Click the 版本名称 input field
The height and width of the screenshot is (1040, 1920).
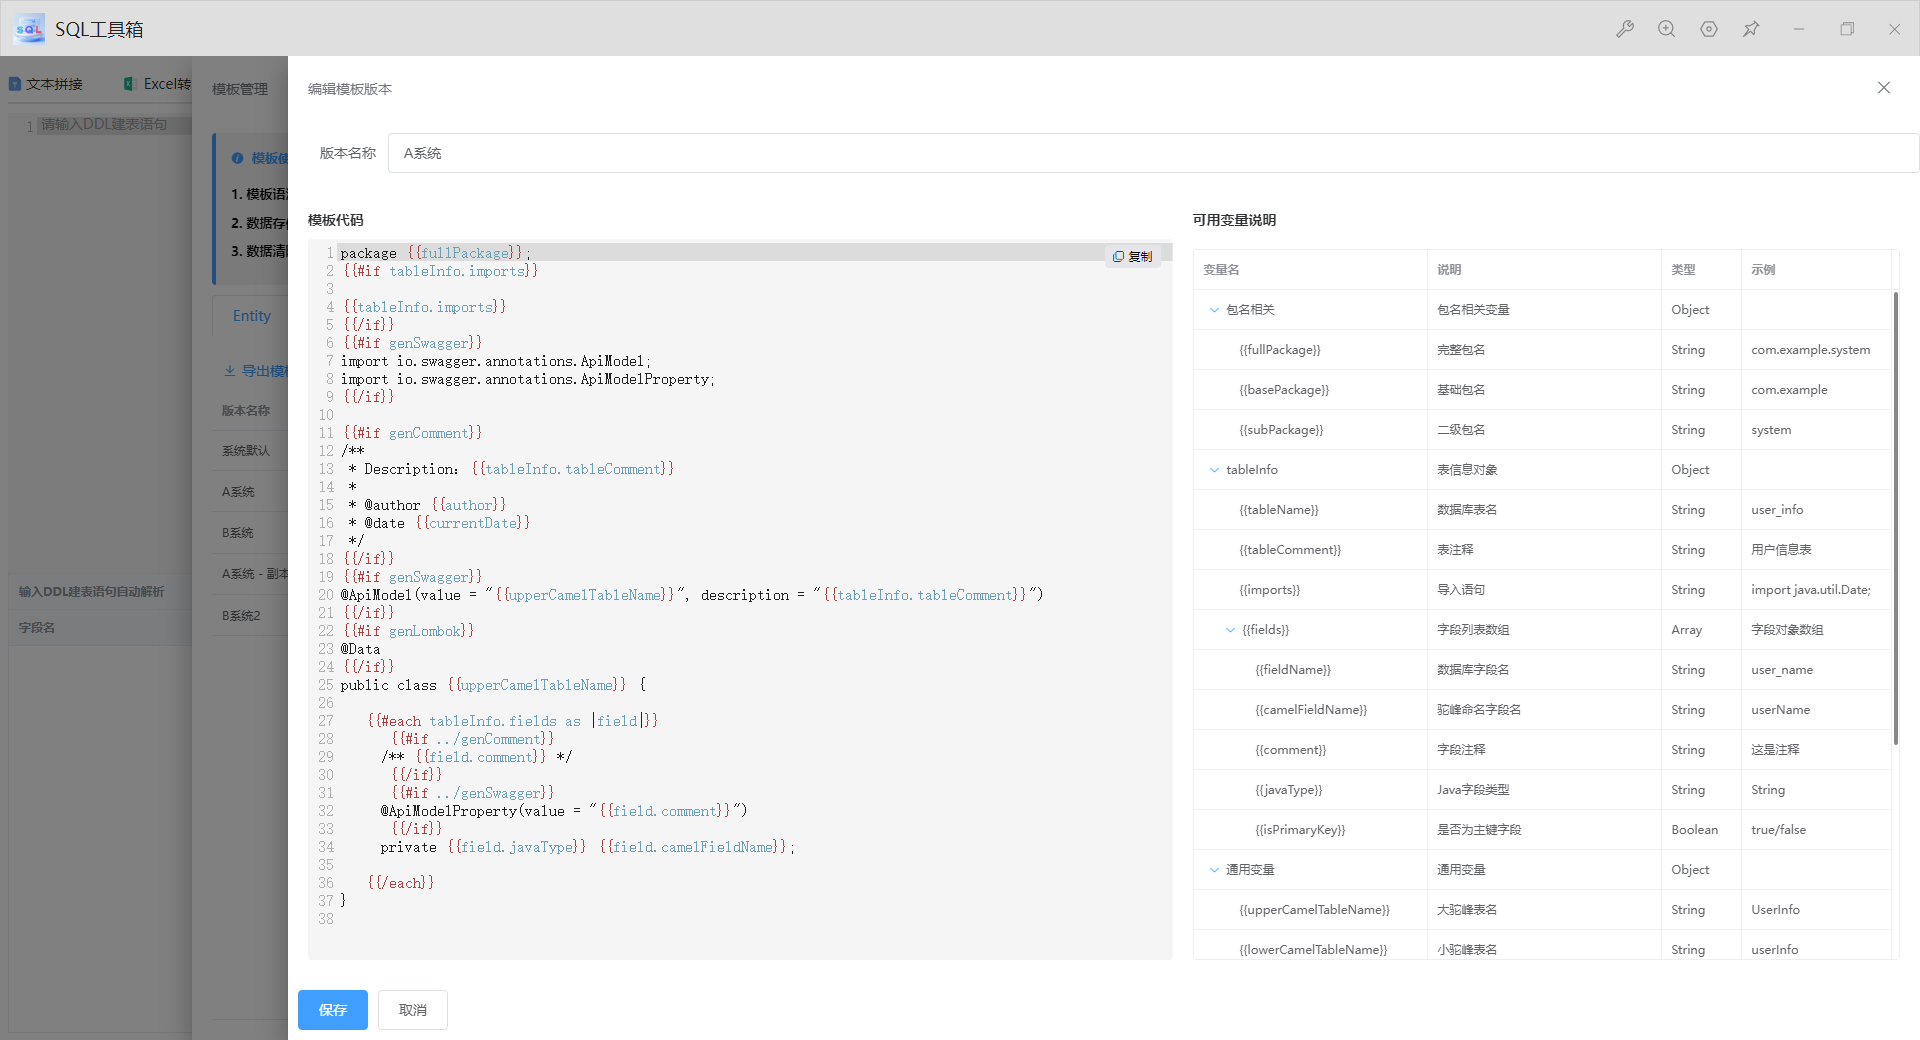pos(1150,153)
